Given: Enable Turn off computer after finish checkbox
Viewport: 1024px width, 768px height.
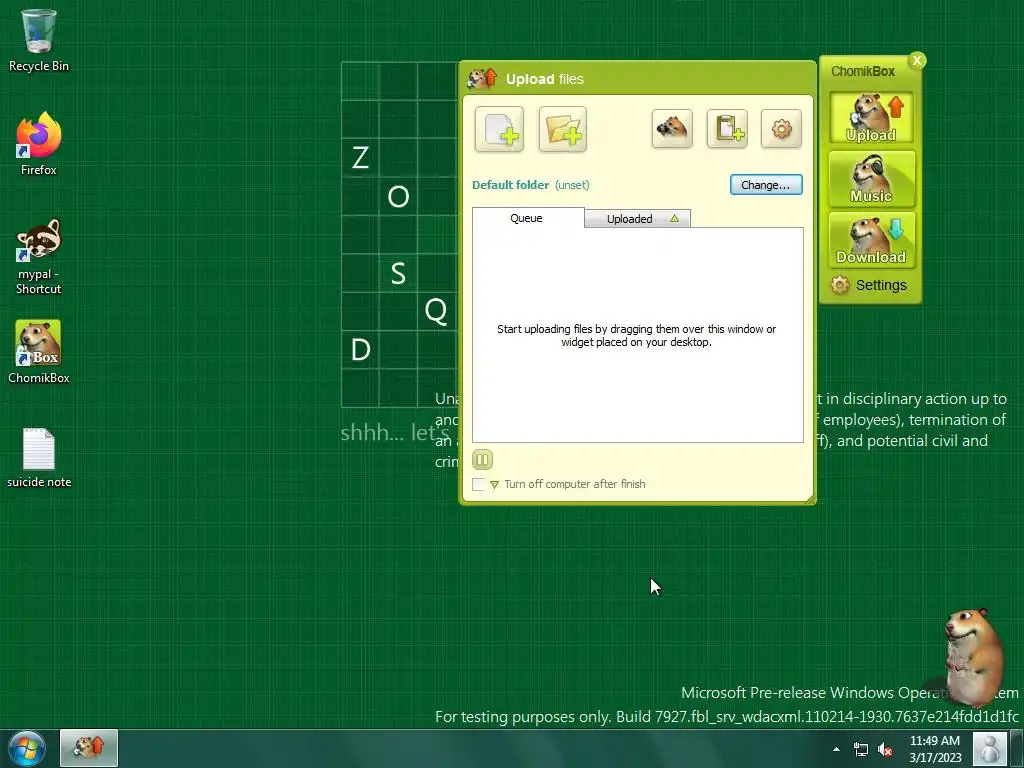Looking at the screenshot, I should [x=478, y=484].
